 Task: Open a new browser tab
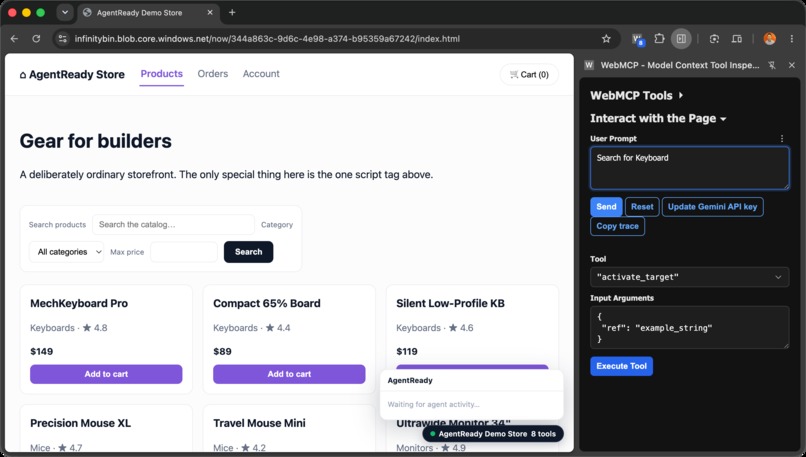[x=232, y=12]
